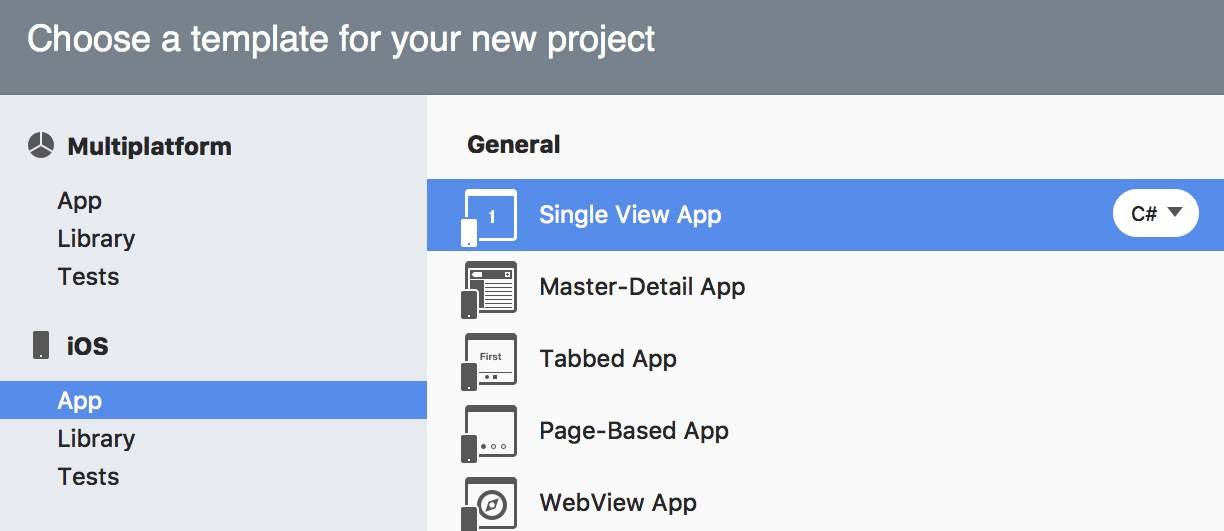This screenshot has height=531, width=1224.
Task: Select App under Multiplatform
Action: pyautogui.click(x=80, y=201)
